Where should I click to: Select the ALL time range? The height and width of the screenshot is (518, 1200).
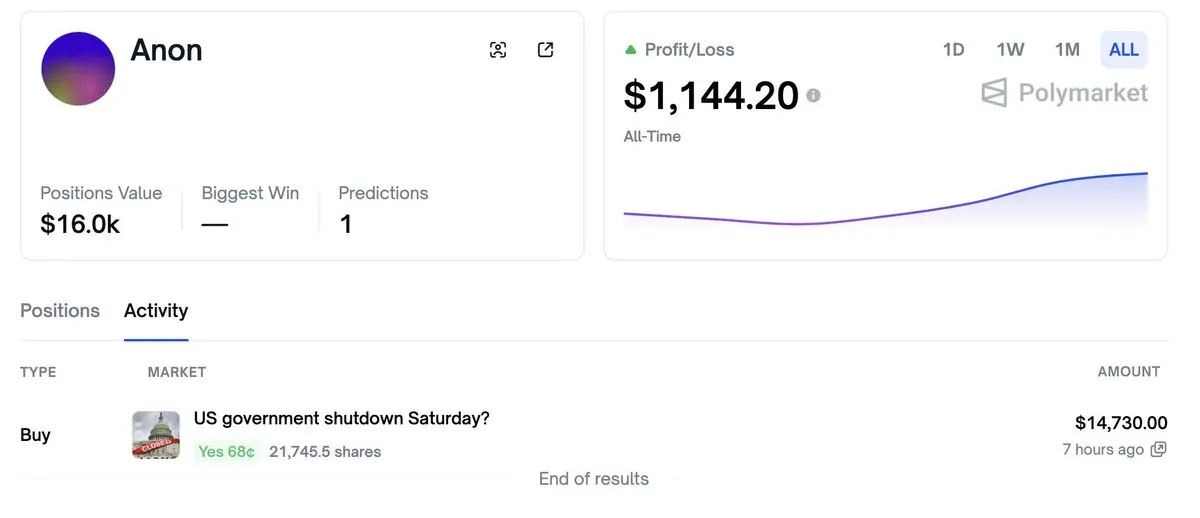1124,49
